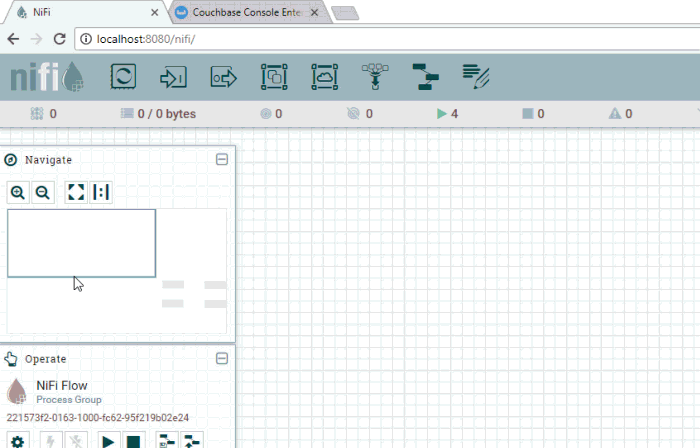
Task: Click the zoom in magnifier button
Action: [18, 192]
